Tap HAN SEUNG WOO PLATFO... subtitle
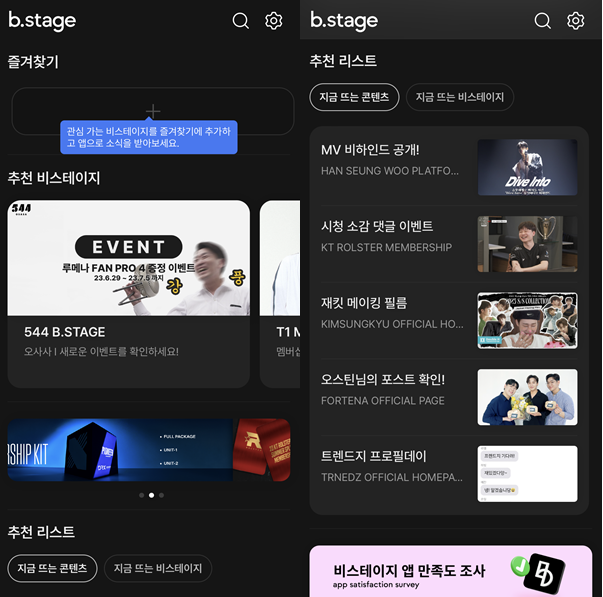603x597 pixels. pos(390,171)
